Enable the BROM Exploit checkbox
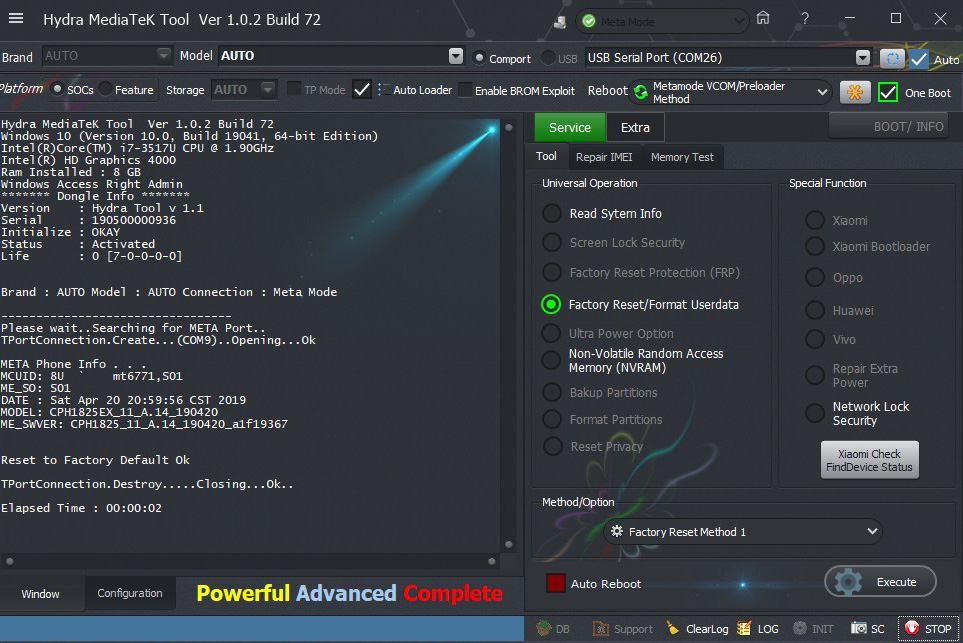Viewport: 963px width, 643px height. pos(466,90)
